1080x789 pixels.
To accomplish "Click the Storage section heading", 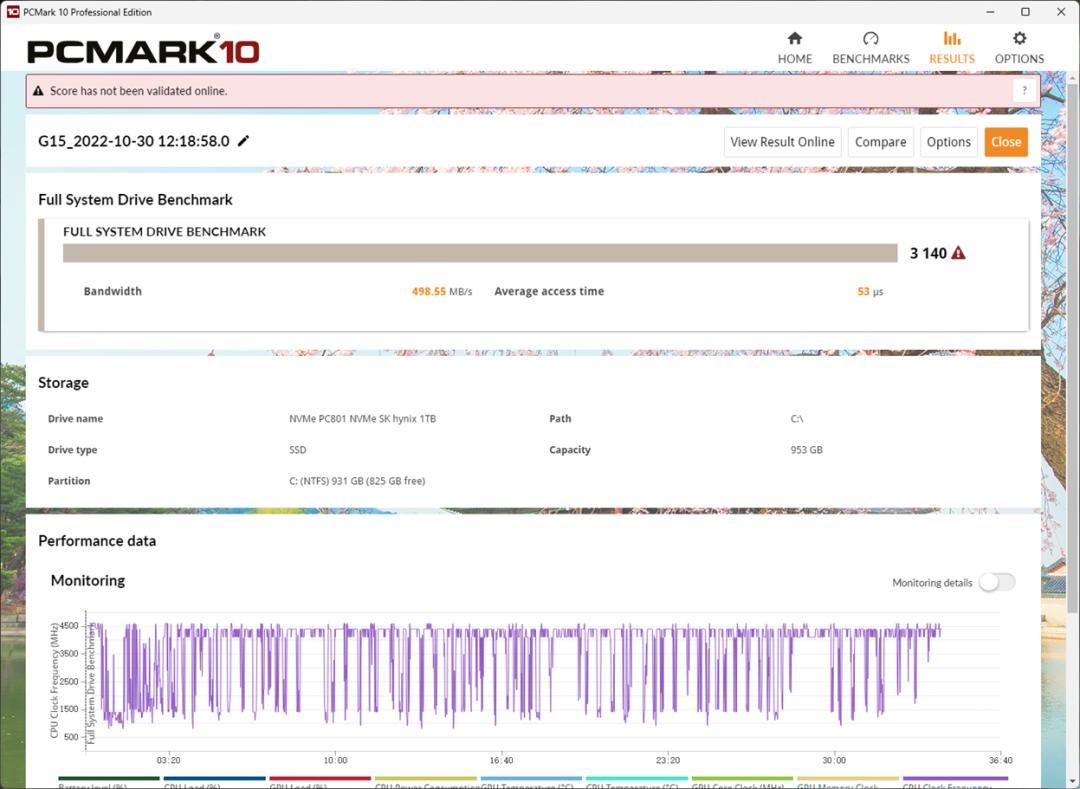I will [63, 383].
